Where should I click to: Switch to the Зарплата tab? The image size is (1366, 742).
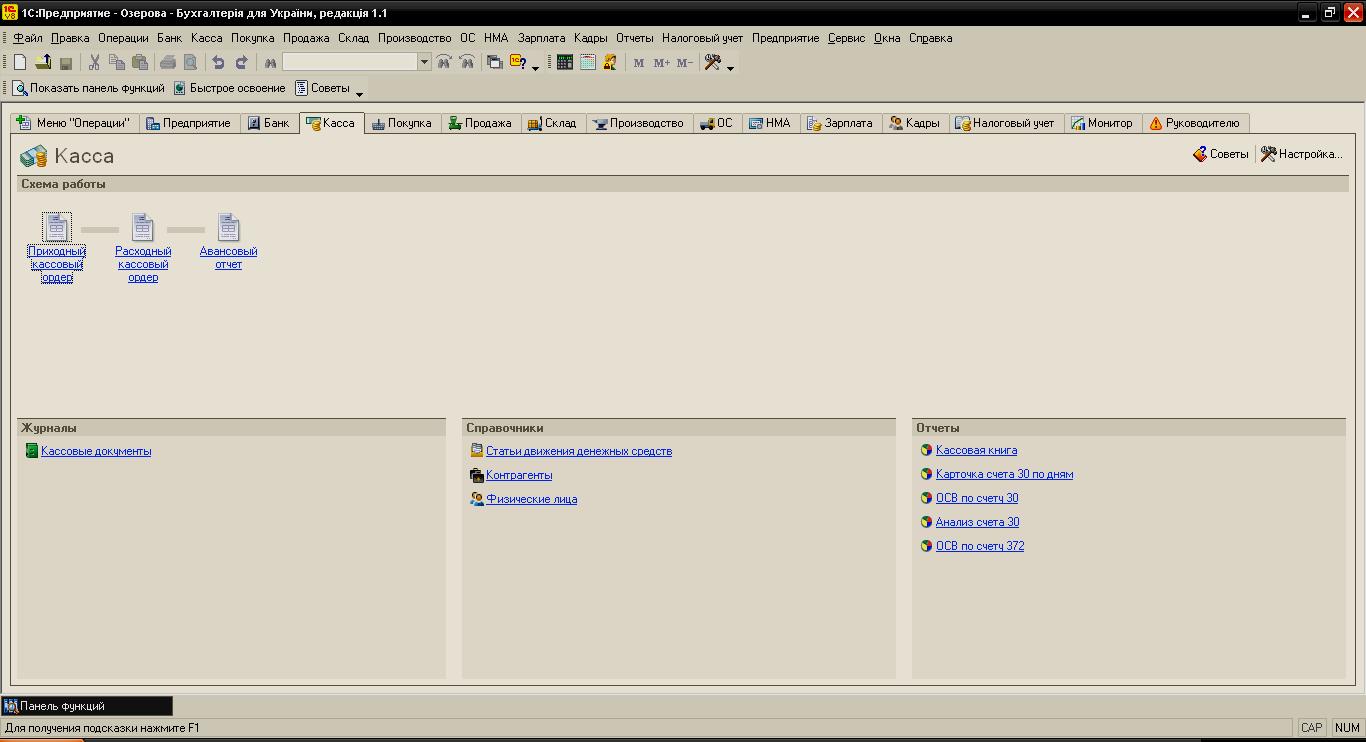click(840, 123)
